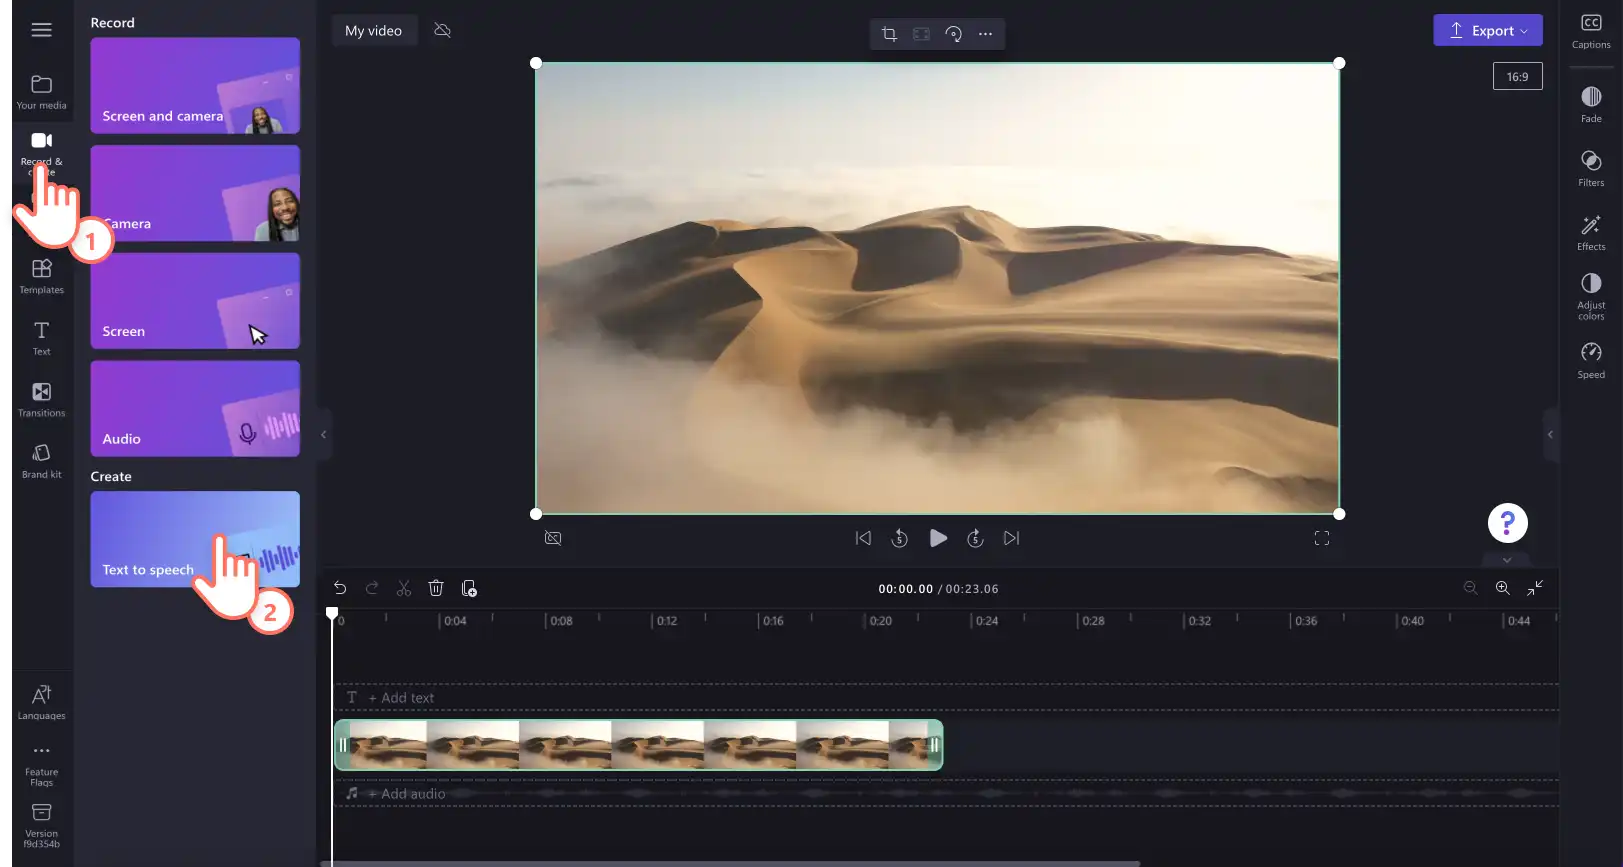Open the Filters panel
Viewport: 1623px width, 867px height.
click(1591, 169)
